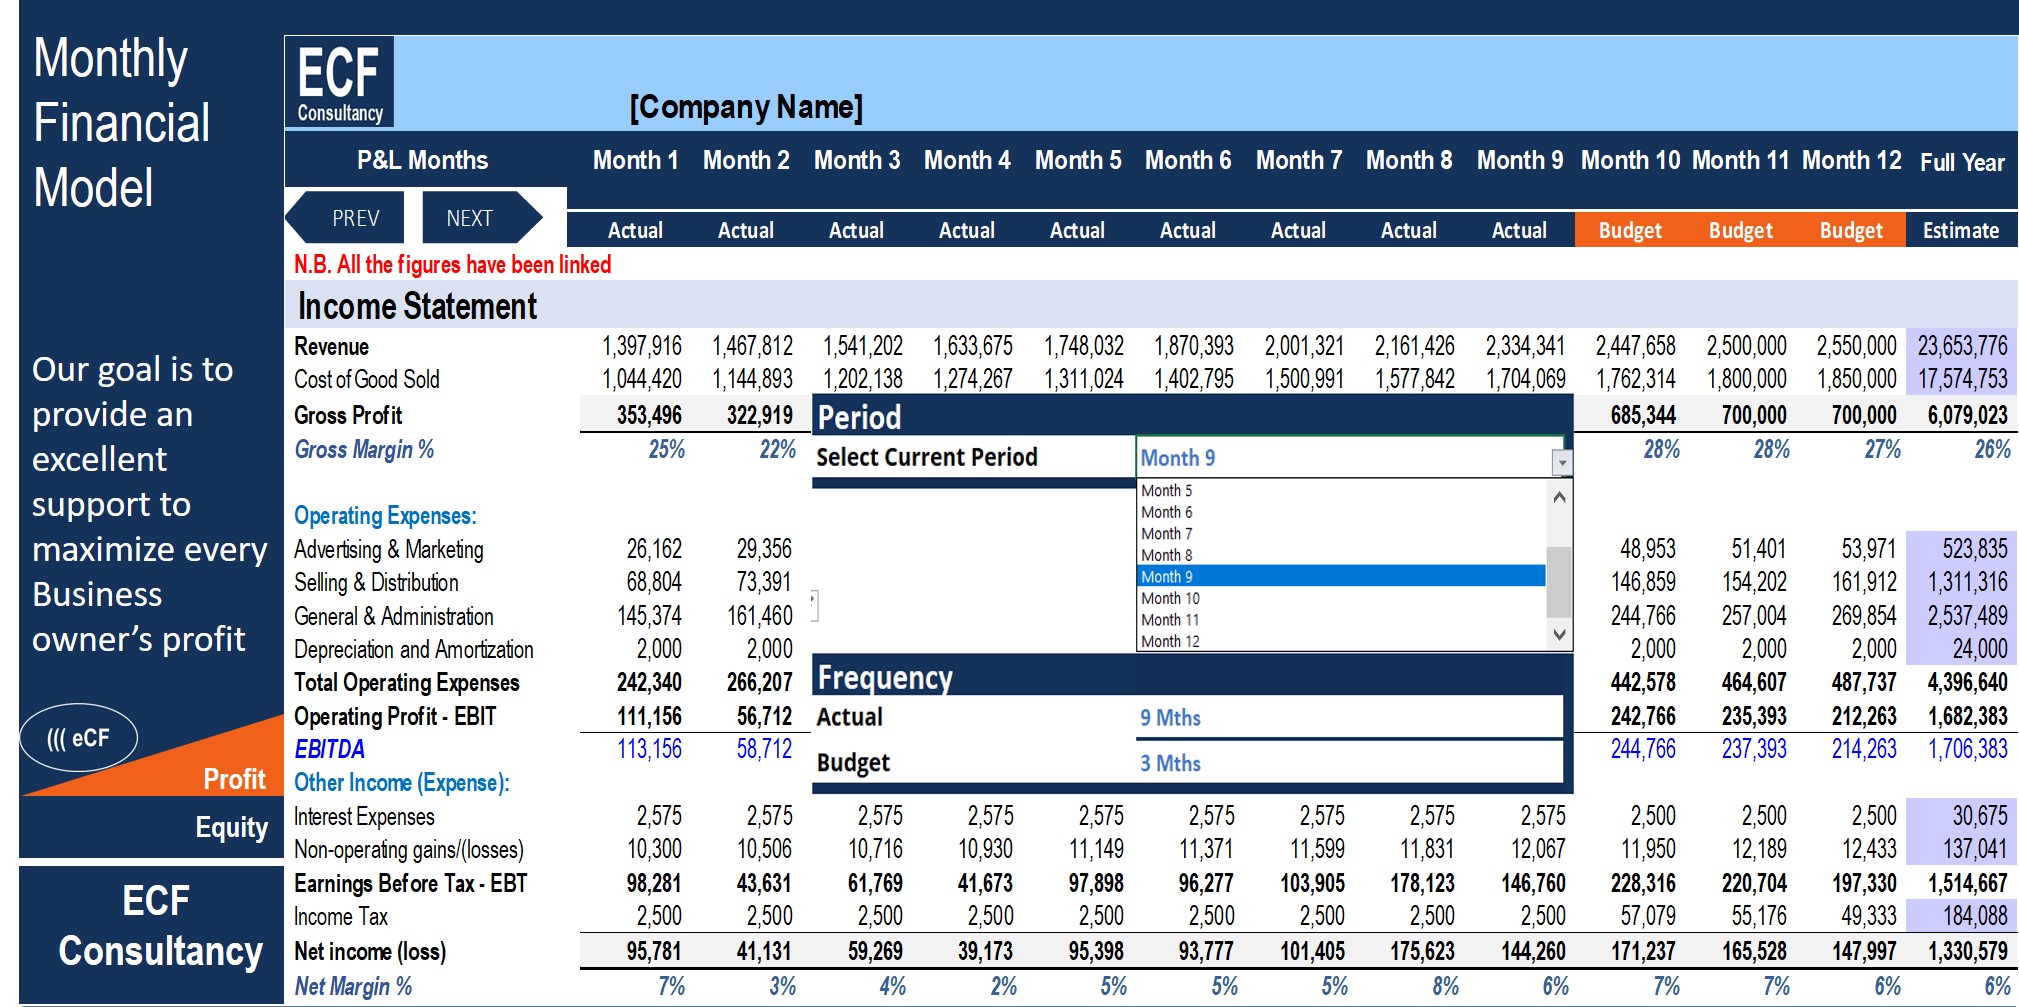Select the Month 2 column header

tap(746, 160)
